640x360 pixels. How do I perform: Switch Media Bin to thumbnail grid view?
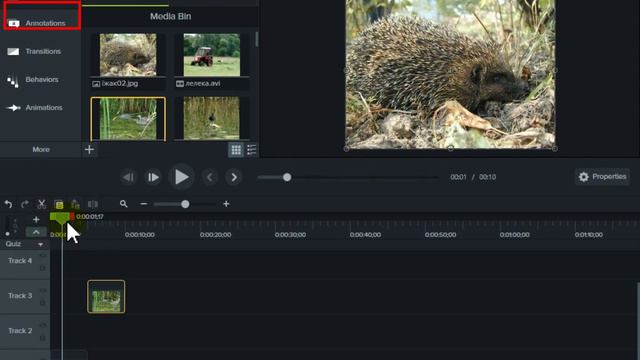click(236, 150)
